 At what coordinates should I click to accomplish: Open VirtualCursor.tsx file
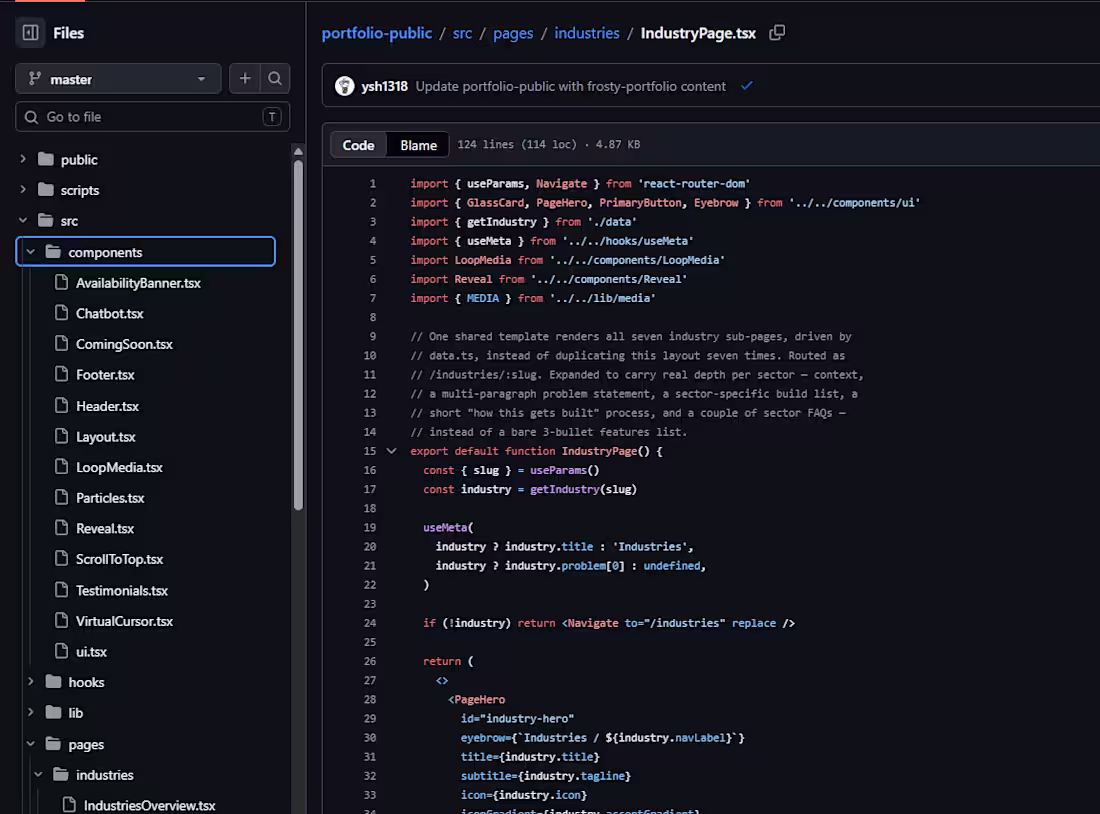[x=124, y=621]
